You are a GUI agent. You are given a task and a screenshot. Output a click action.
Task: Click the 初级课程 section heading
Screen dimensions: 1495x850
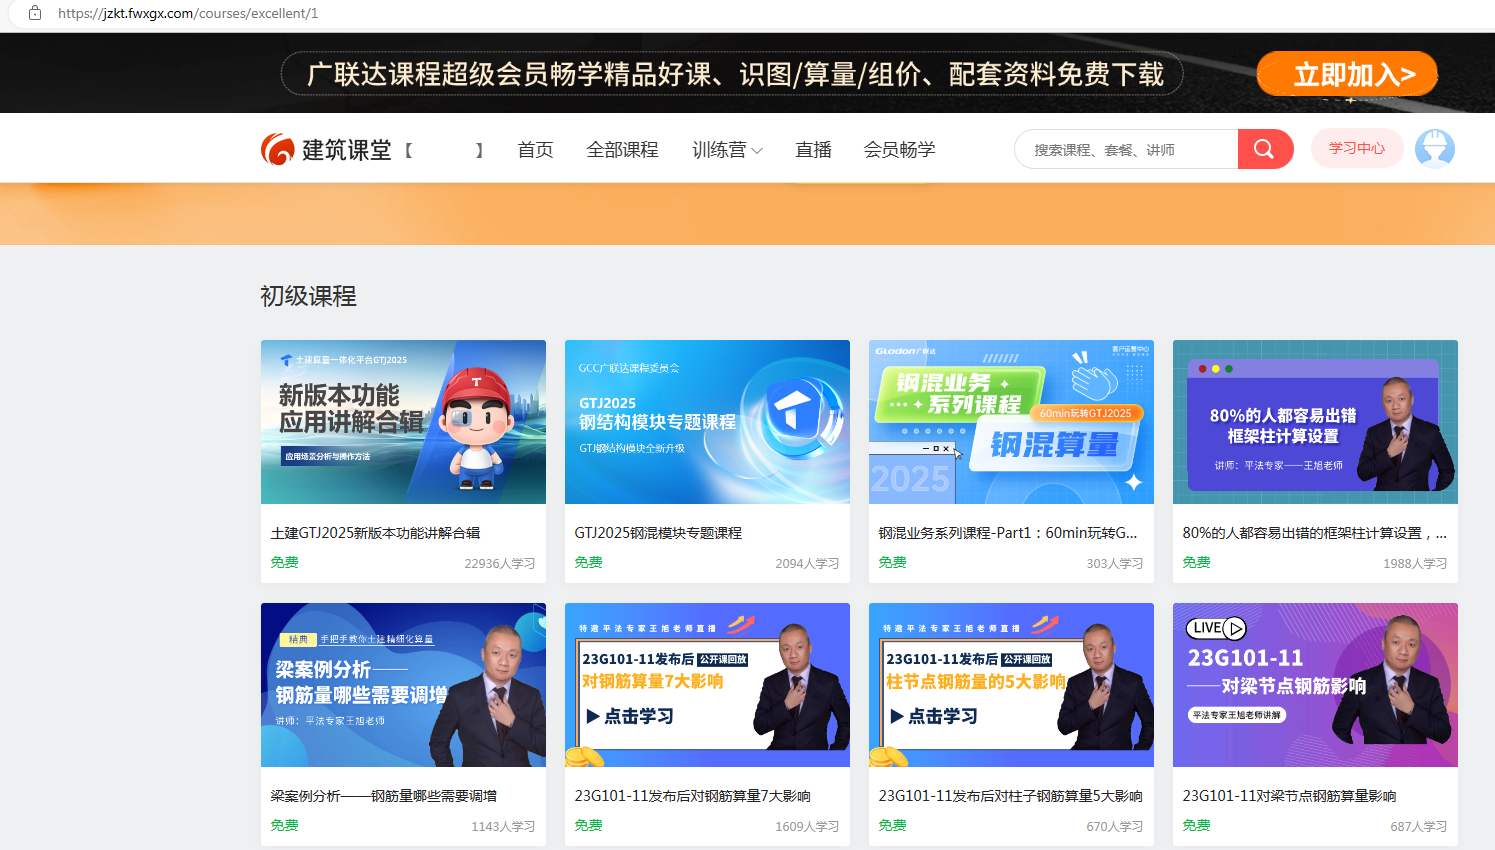coord(308,296)
